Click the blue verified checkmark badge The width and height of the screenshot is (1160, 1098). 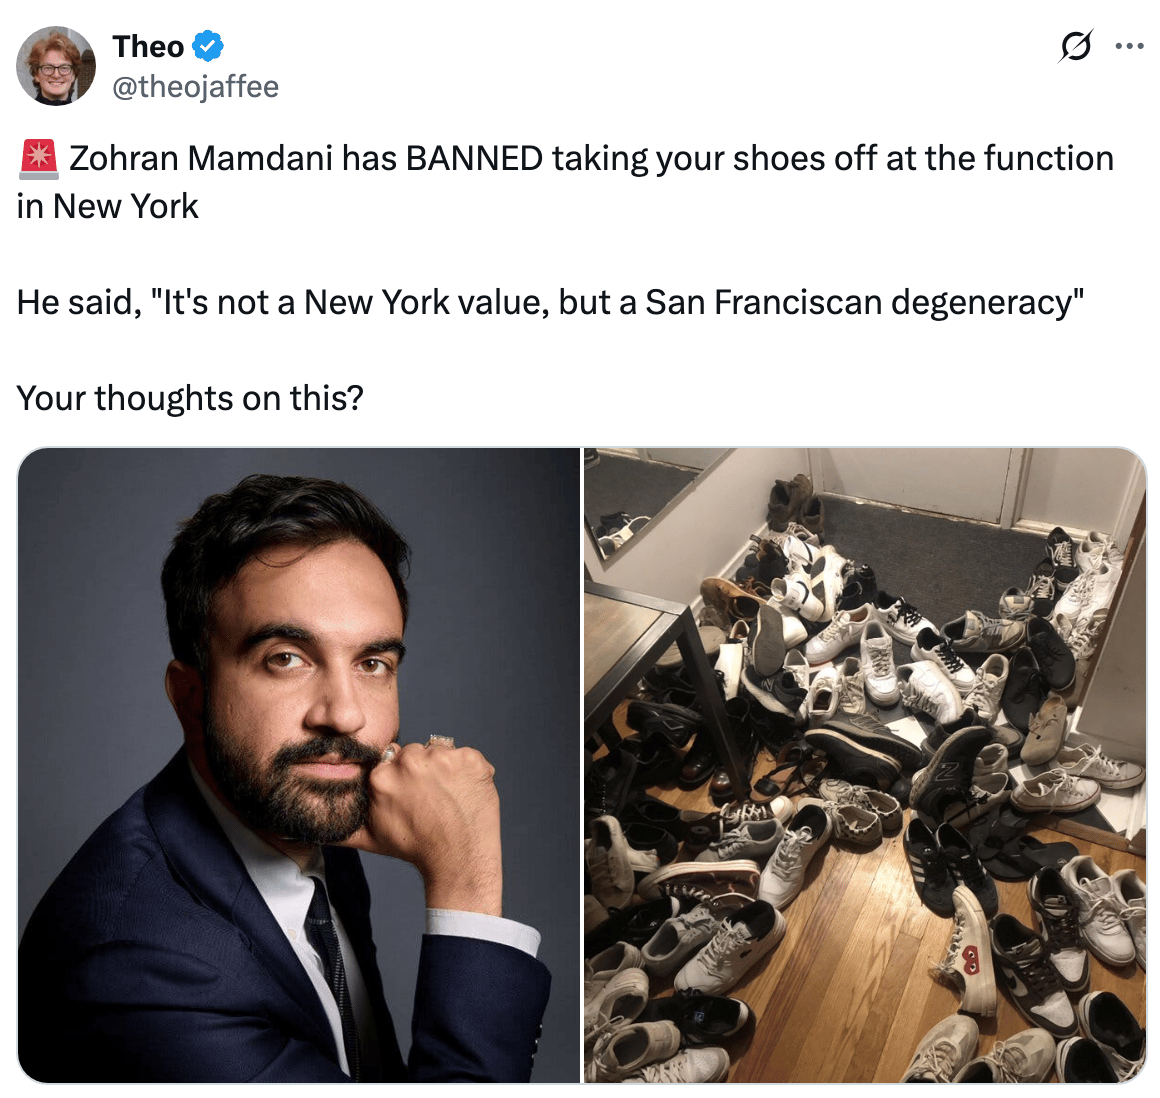(x=208, y=47)
